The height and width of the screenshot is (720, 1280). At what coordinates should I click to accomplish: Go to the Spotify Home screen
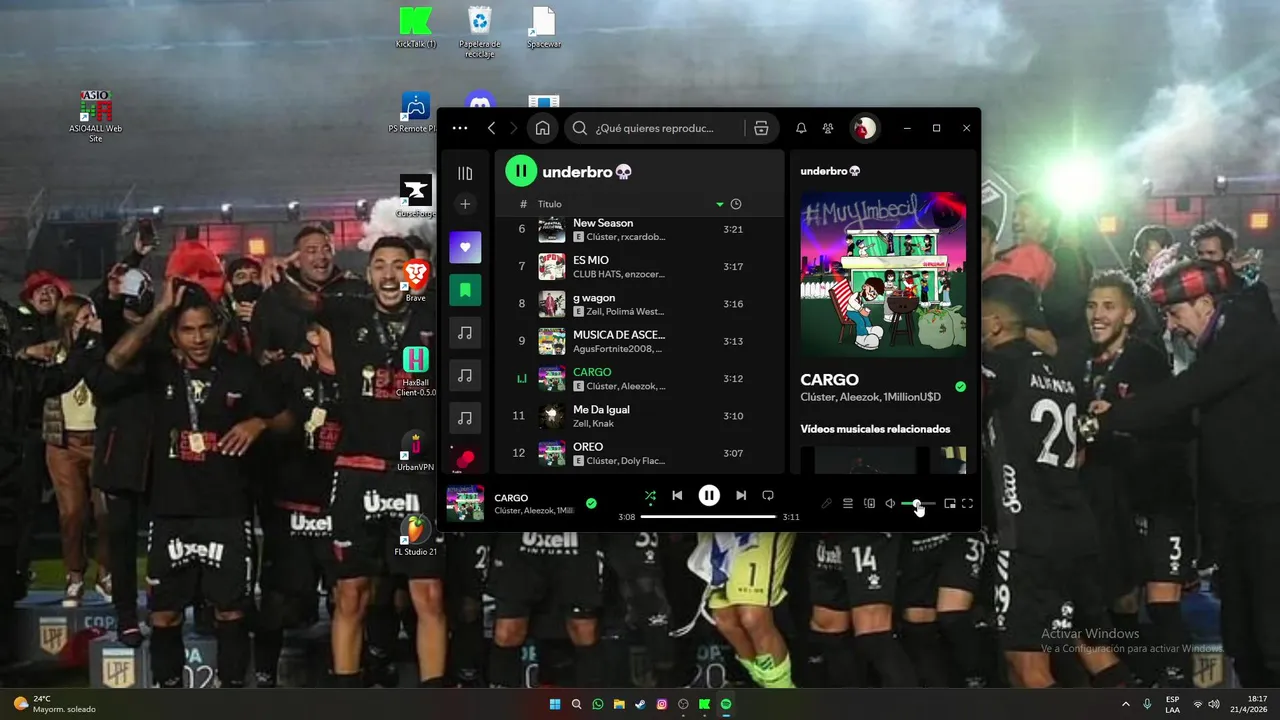coord(542,128)
